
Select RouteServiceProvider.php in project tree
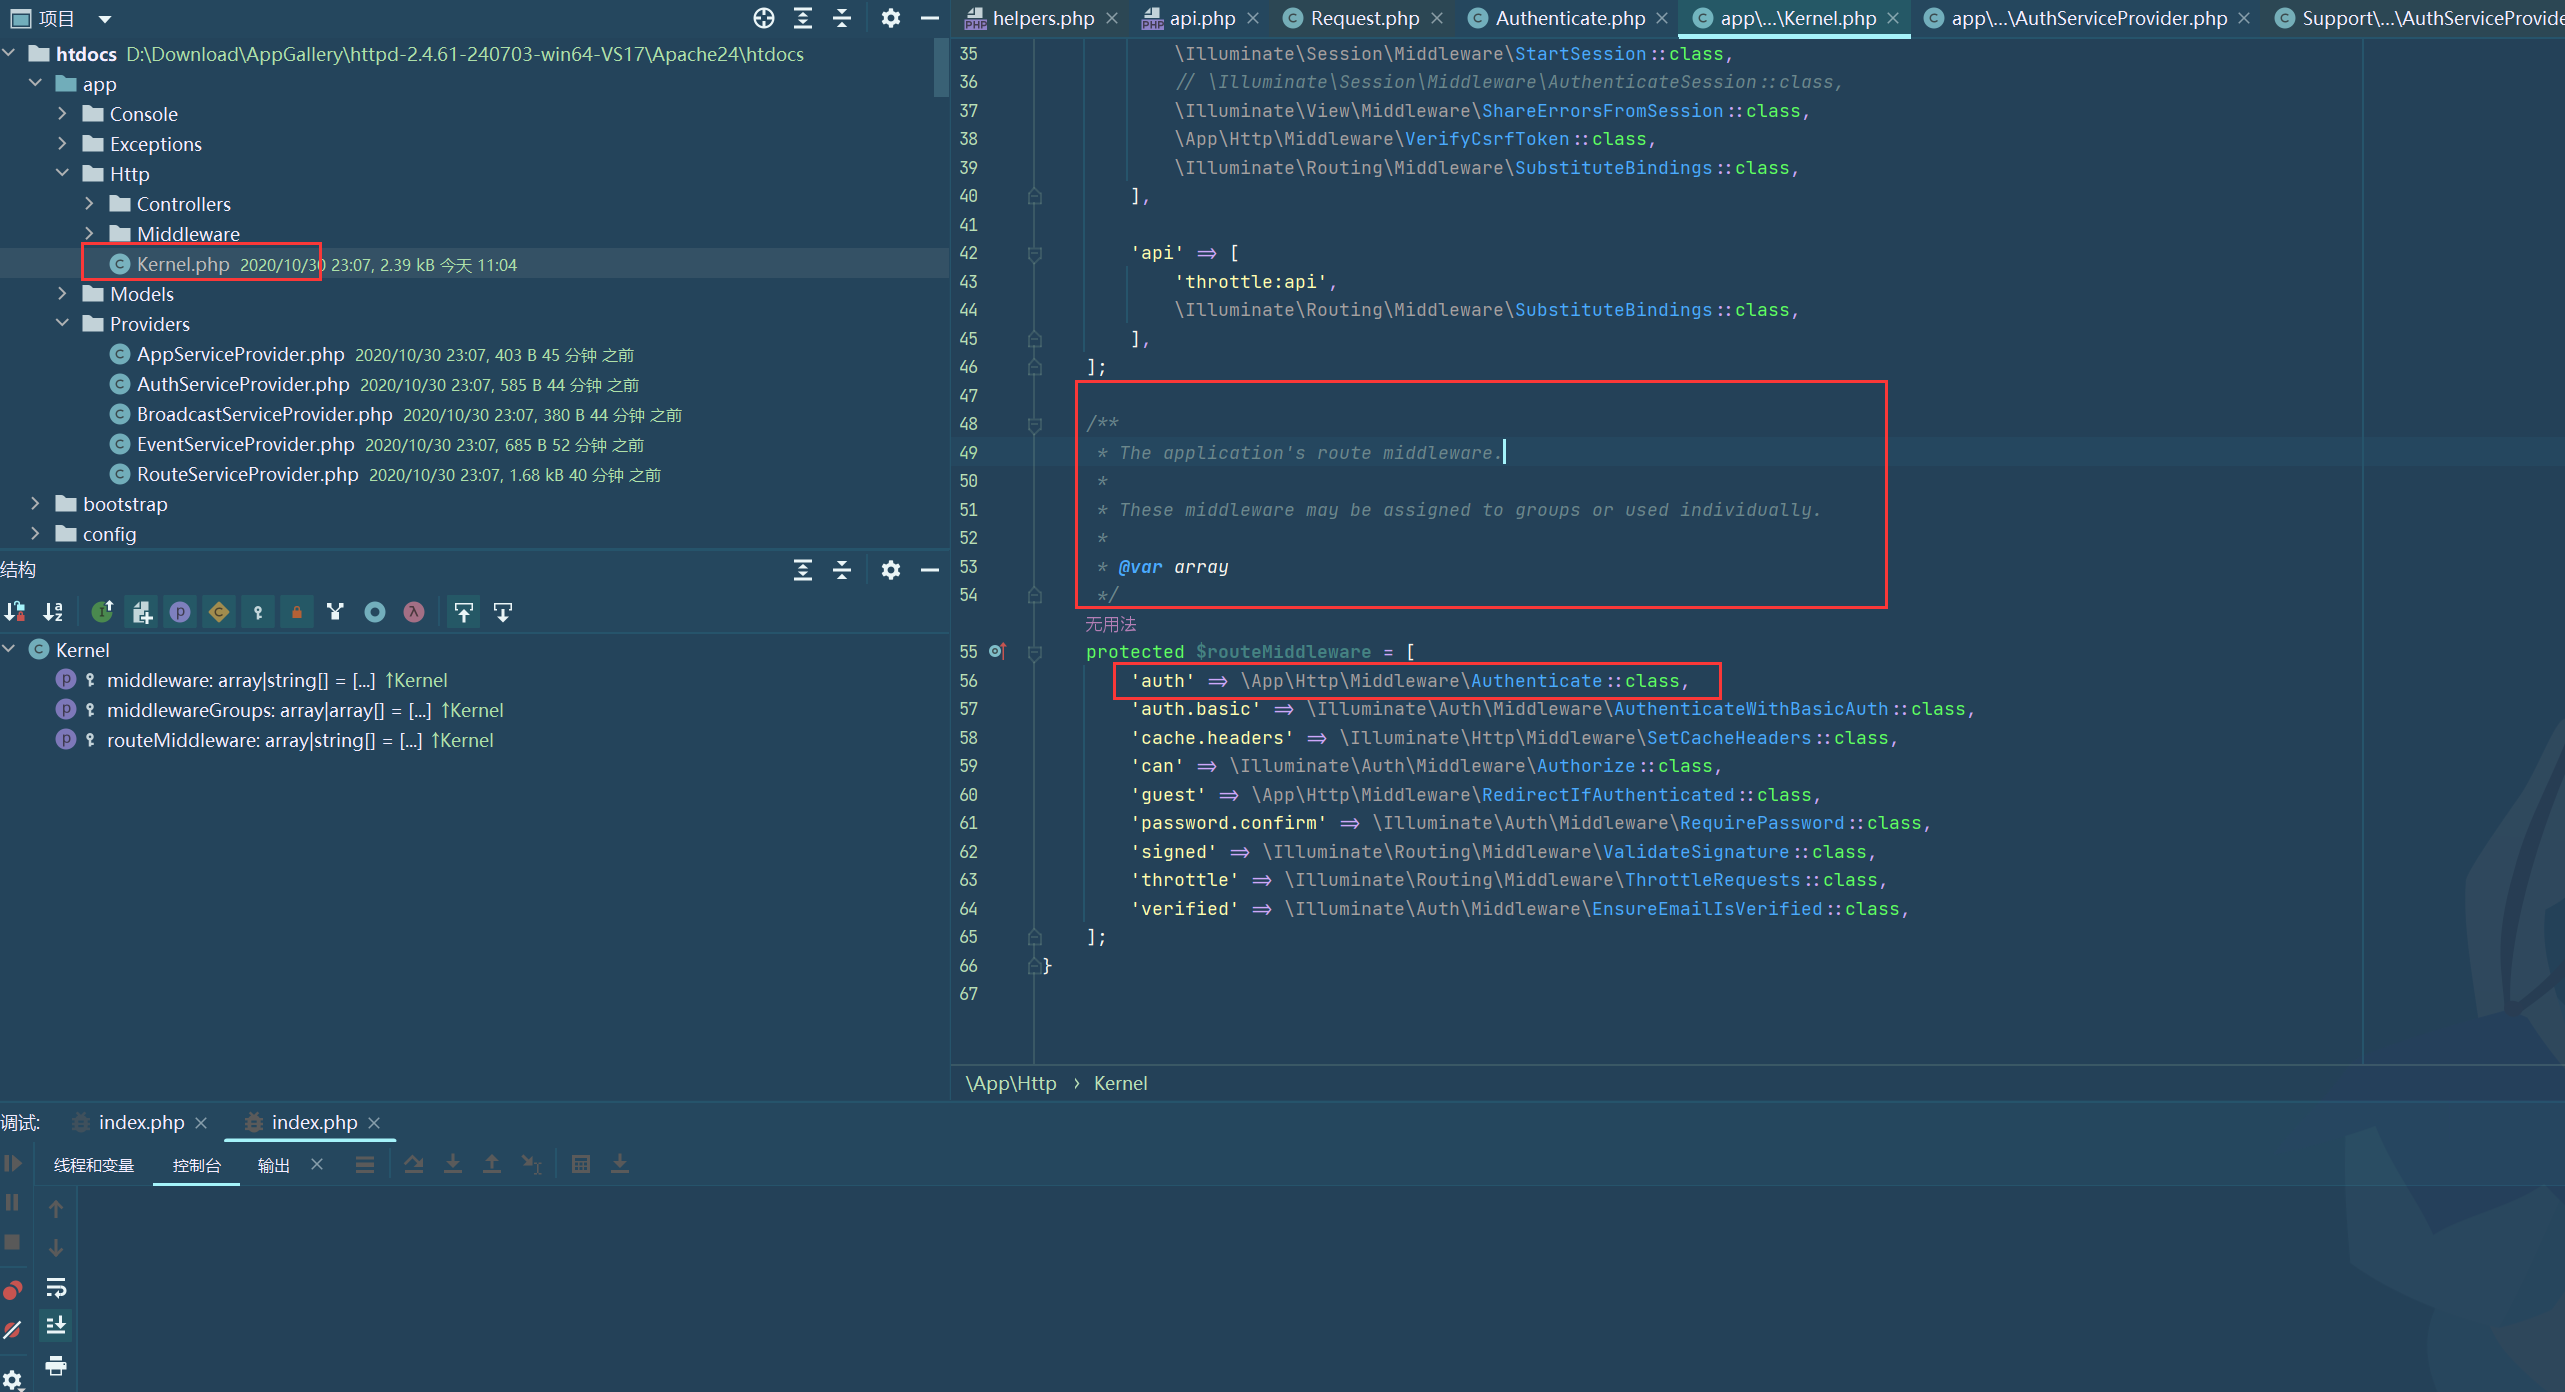pos(247,474)
